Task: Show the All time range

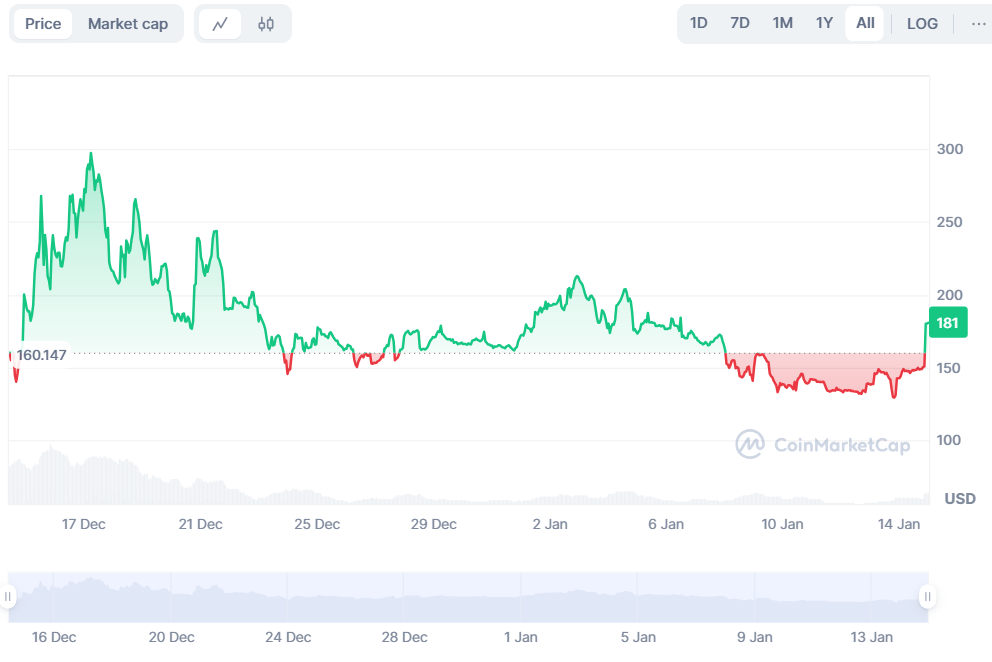Action: click(865, 23)
